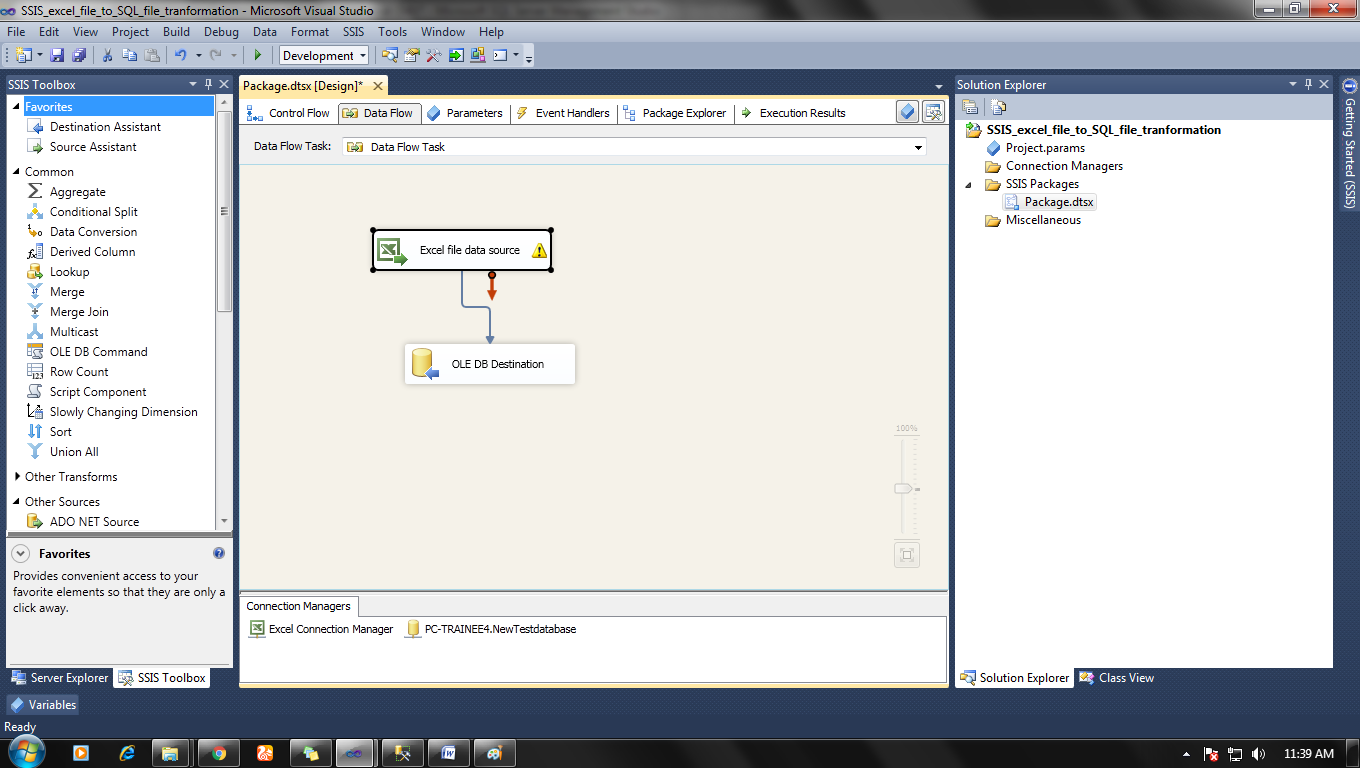Switch to the Execution Results tab
The image size is (1360, 768).
793,113
